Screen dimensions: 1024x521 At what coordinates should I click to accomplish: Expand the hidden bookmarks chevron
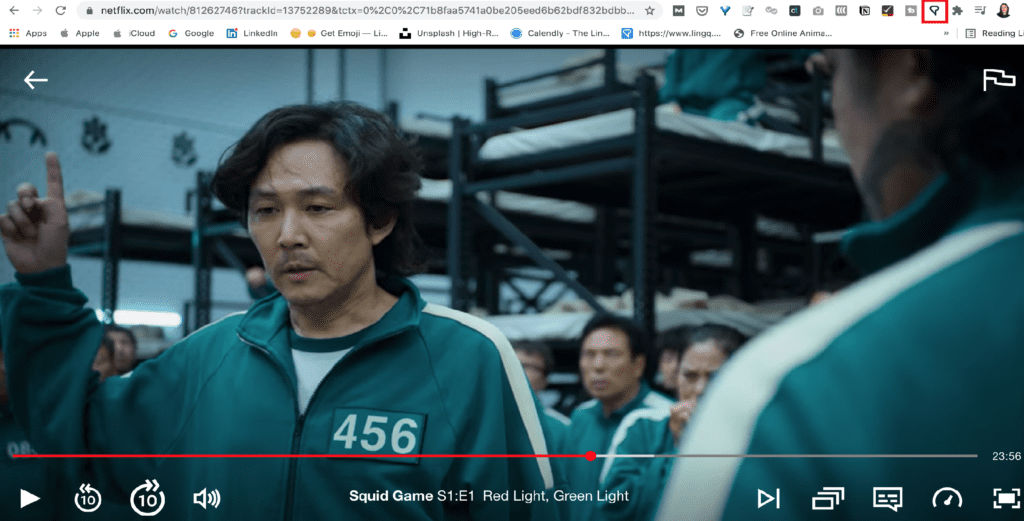(x=946, y=33)
